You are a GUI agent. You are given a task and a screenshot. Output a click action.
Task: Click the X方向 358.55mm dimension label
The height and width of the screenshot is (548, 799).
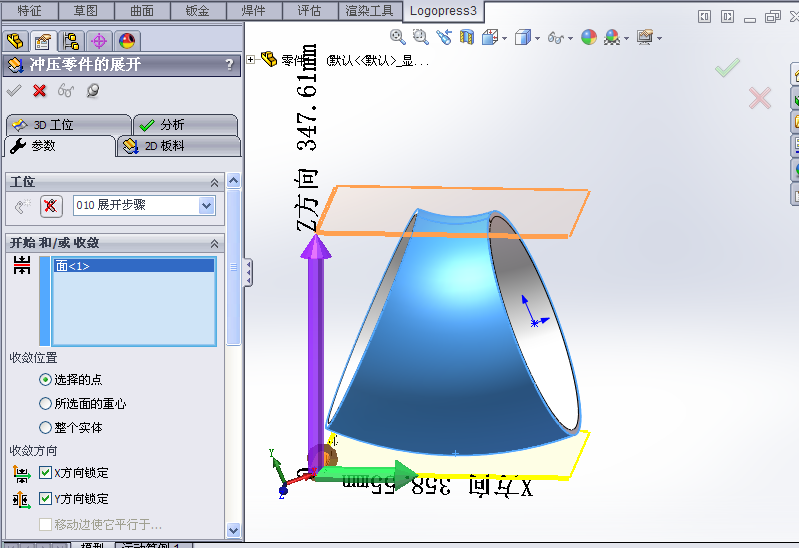pos(438,486)
